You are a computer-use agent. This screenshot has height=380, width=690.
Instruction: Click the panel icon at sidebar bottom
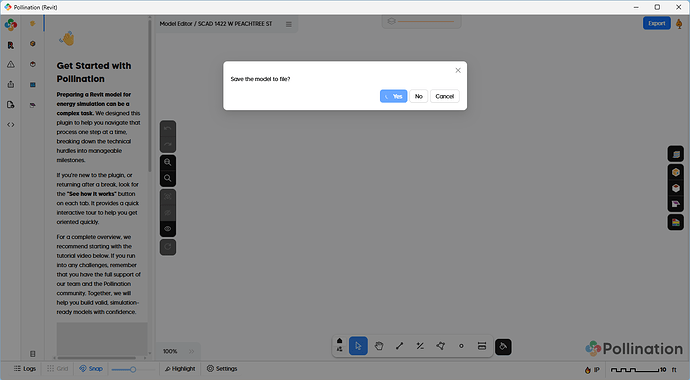(x=33, y=354)
